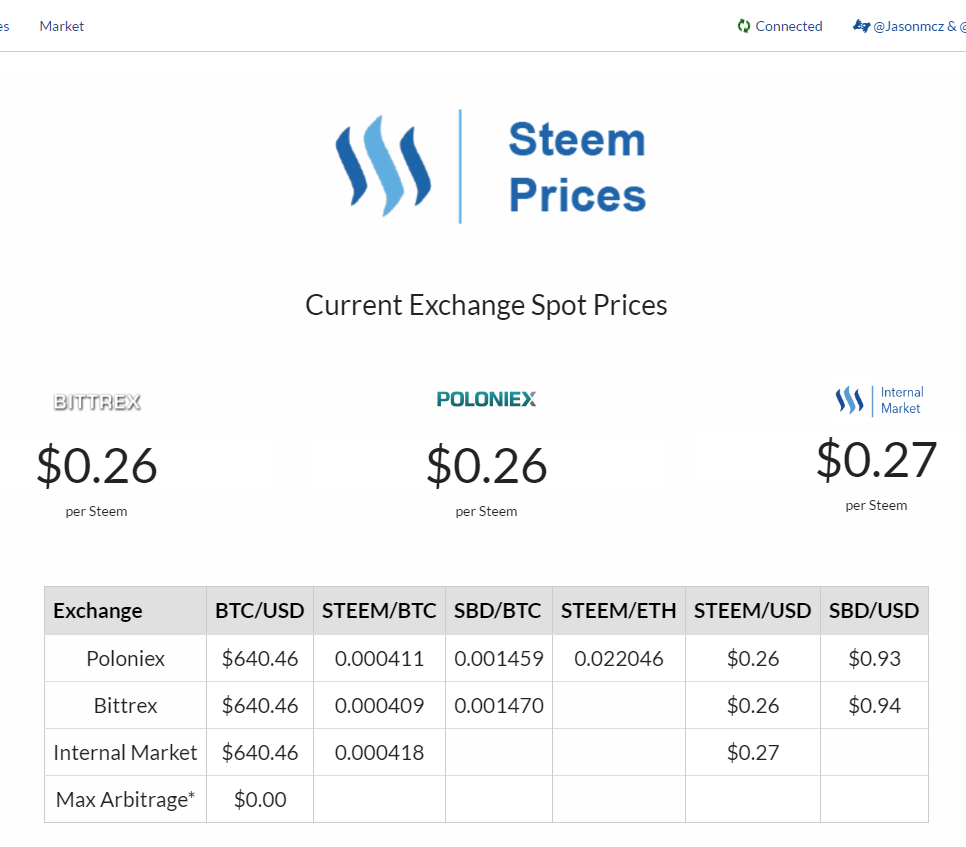Select Bittrex SBD/BTC value 0.001470
Viewport: 966px width, 847px height.
point(498,705)
